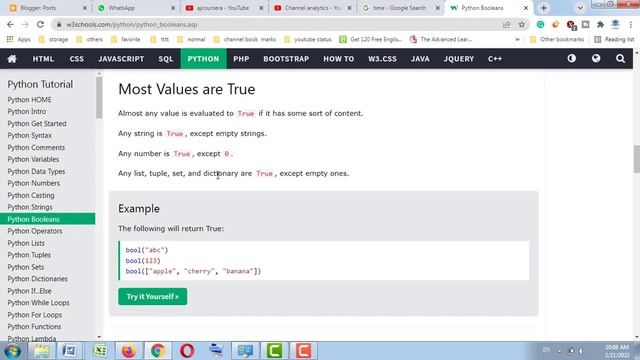
Task: Click the sidebar scrollbar thumb
Action: pos(99,98)
